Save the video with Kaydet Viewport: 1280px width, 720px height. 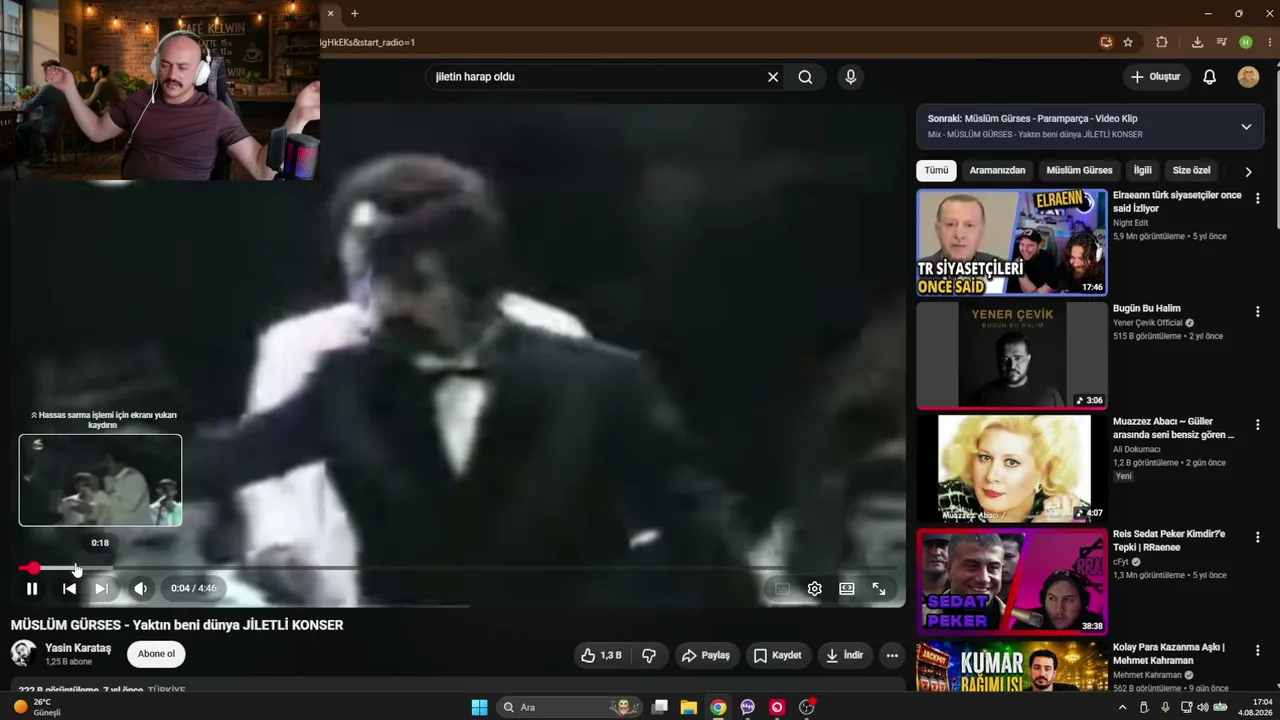click(x=777, y=655)
